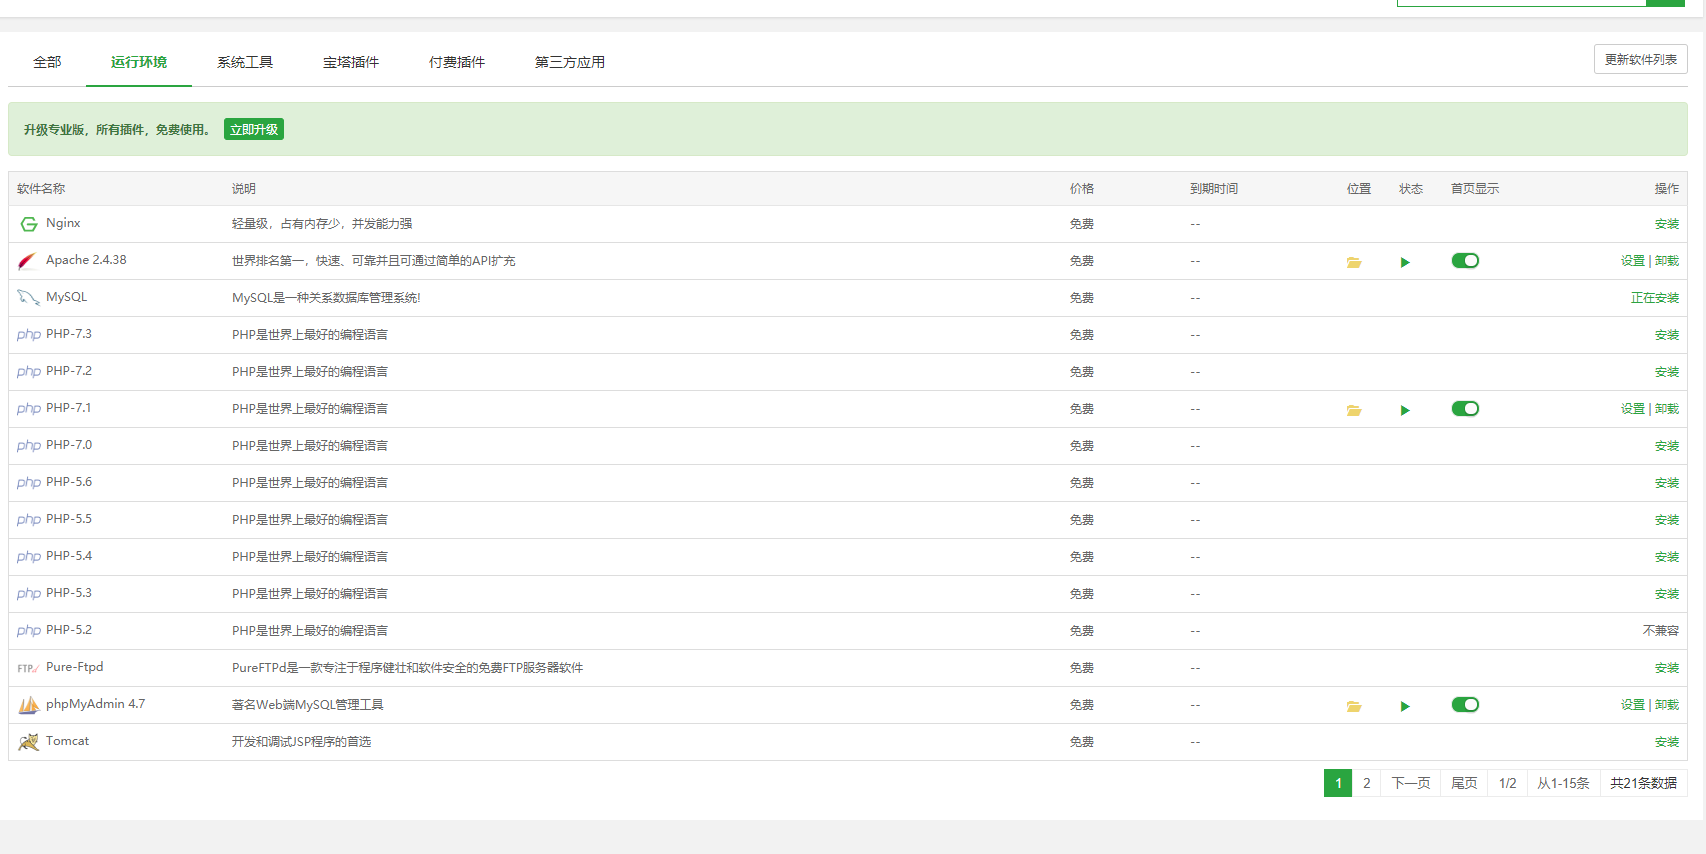Uninstall PHP-7.1 via 卸载 link
The height and width of the screenshot is (854, 1706).
[x=1667, y=409]
